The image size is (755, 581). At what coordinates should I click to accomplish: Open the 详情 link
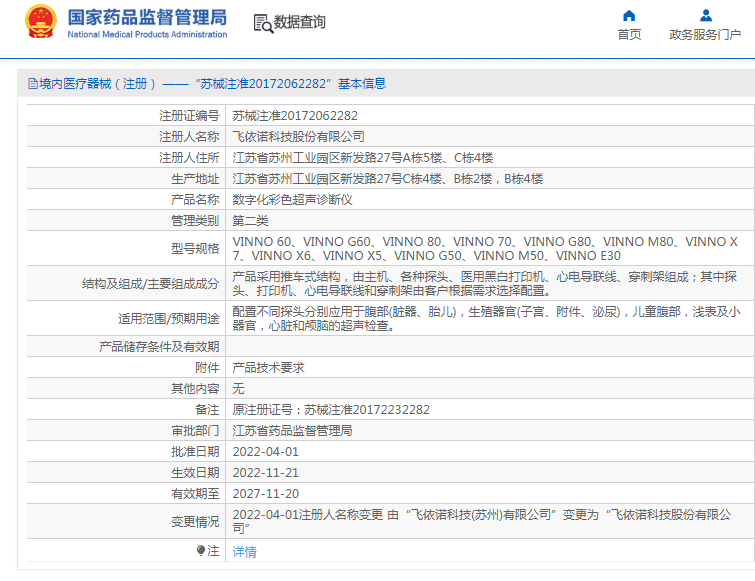pos(244,552)
